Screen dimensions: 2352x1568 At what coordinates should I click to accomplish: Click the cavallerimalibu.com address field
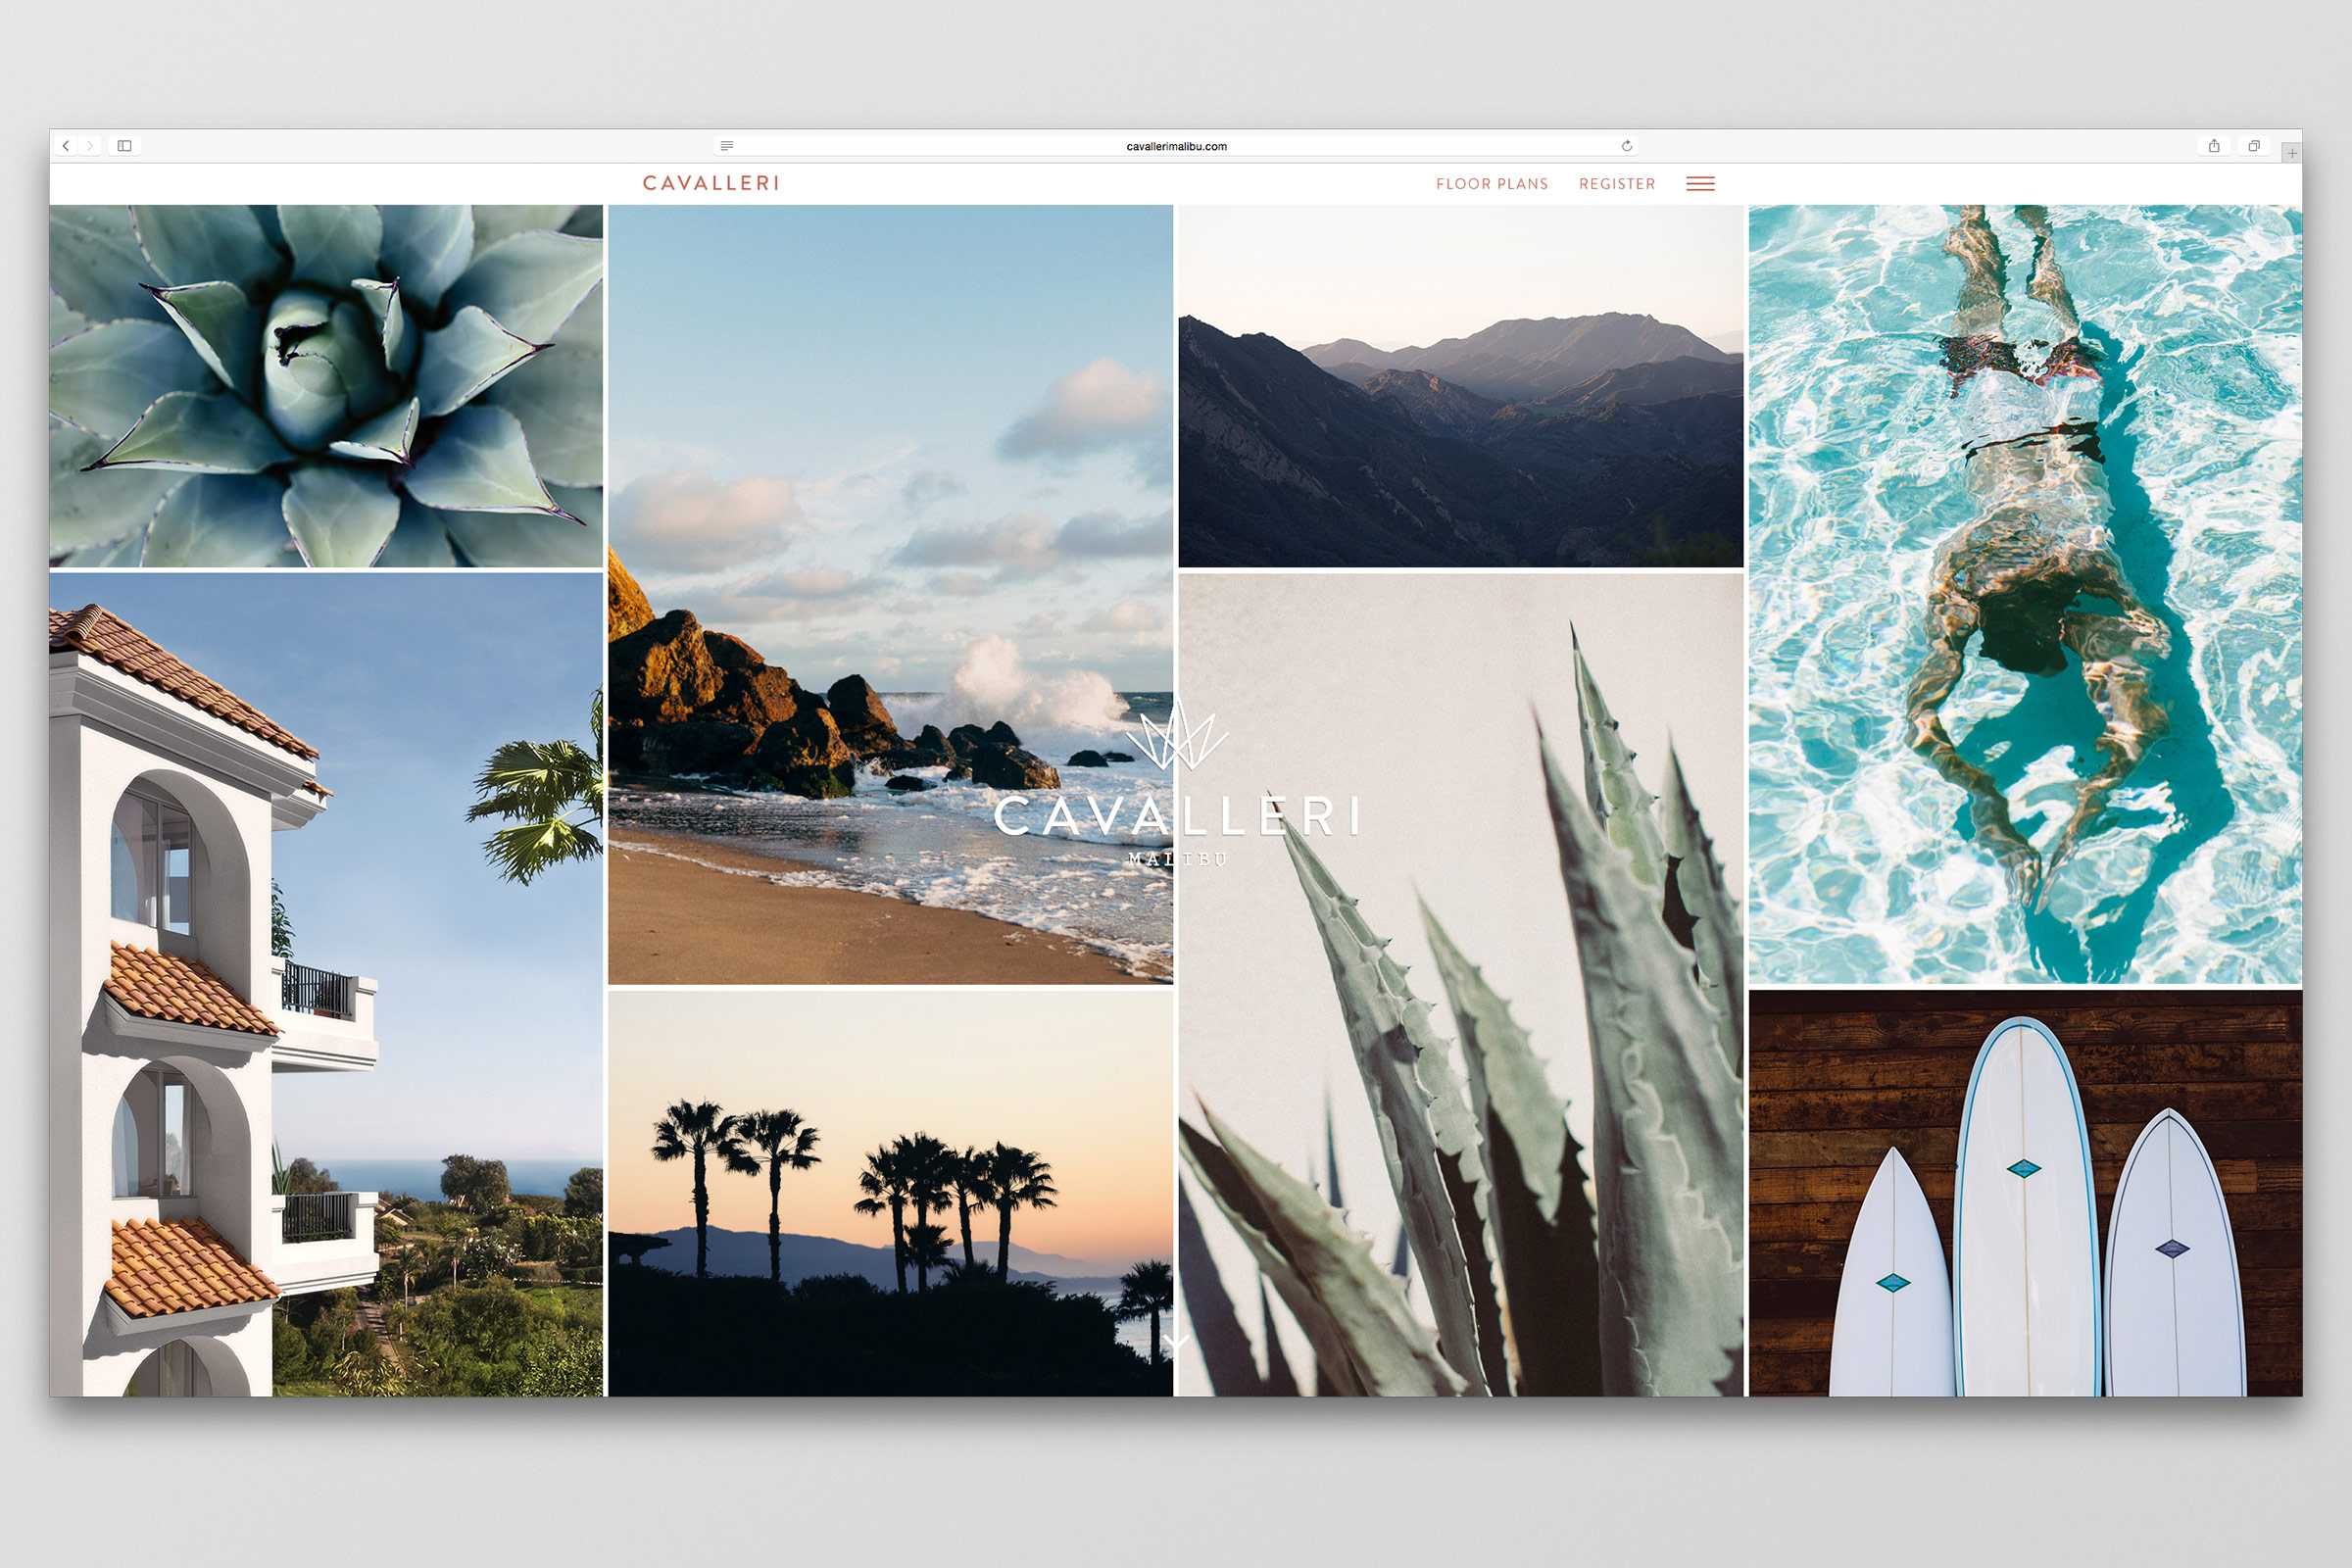tap(1176, 146)
